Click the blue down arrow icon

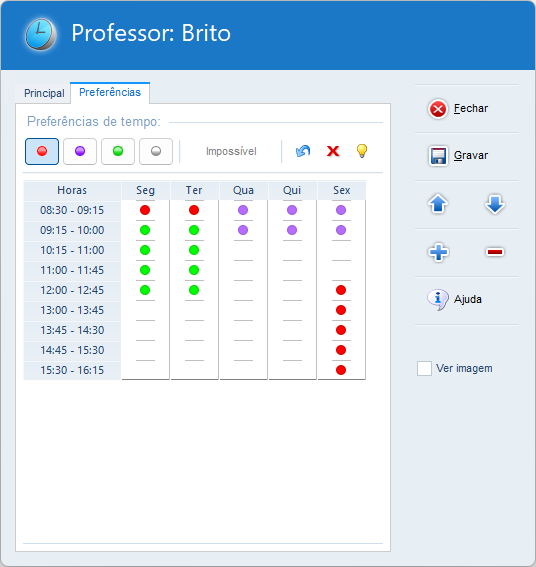pyautogui.click(x=494, y=204)
